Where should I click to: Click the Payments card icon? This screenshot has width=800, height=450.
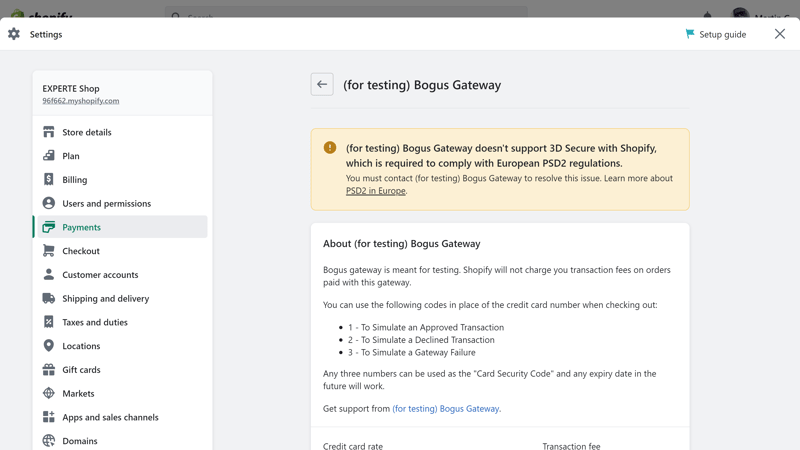tap(48, 227)
